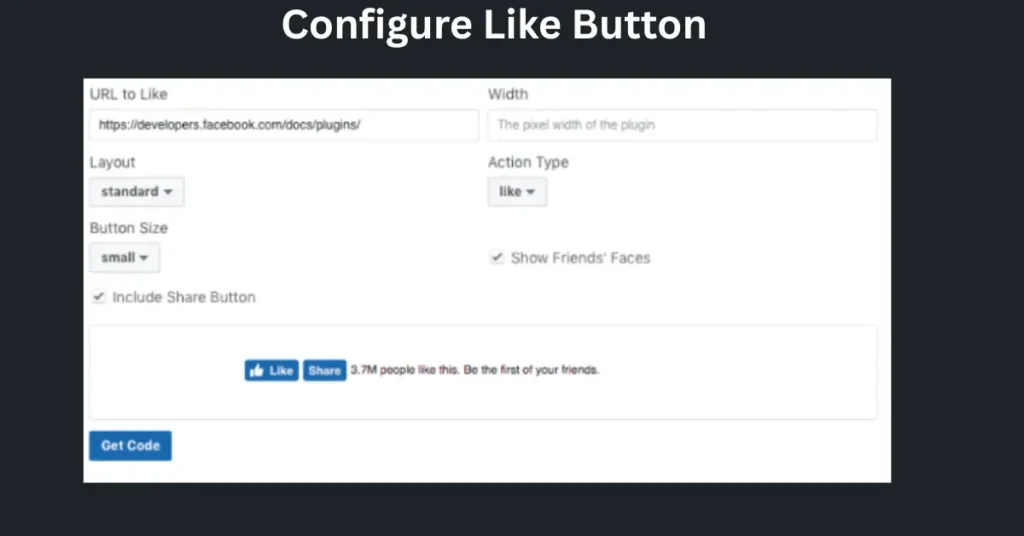Click the Width pixel width input field
Screen dimensions: 1024x536
[682, 125]
